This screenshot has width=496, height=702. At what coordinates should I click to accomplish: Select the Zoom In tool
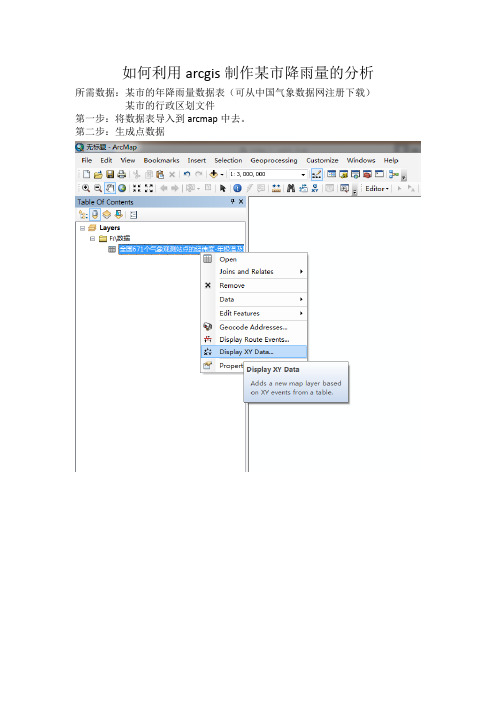(86, 188)
